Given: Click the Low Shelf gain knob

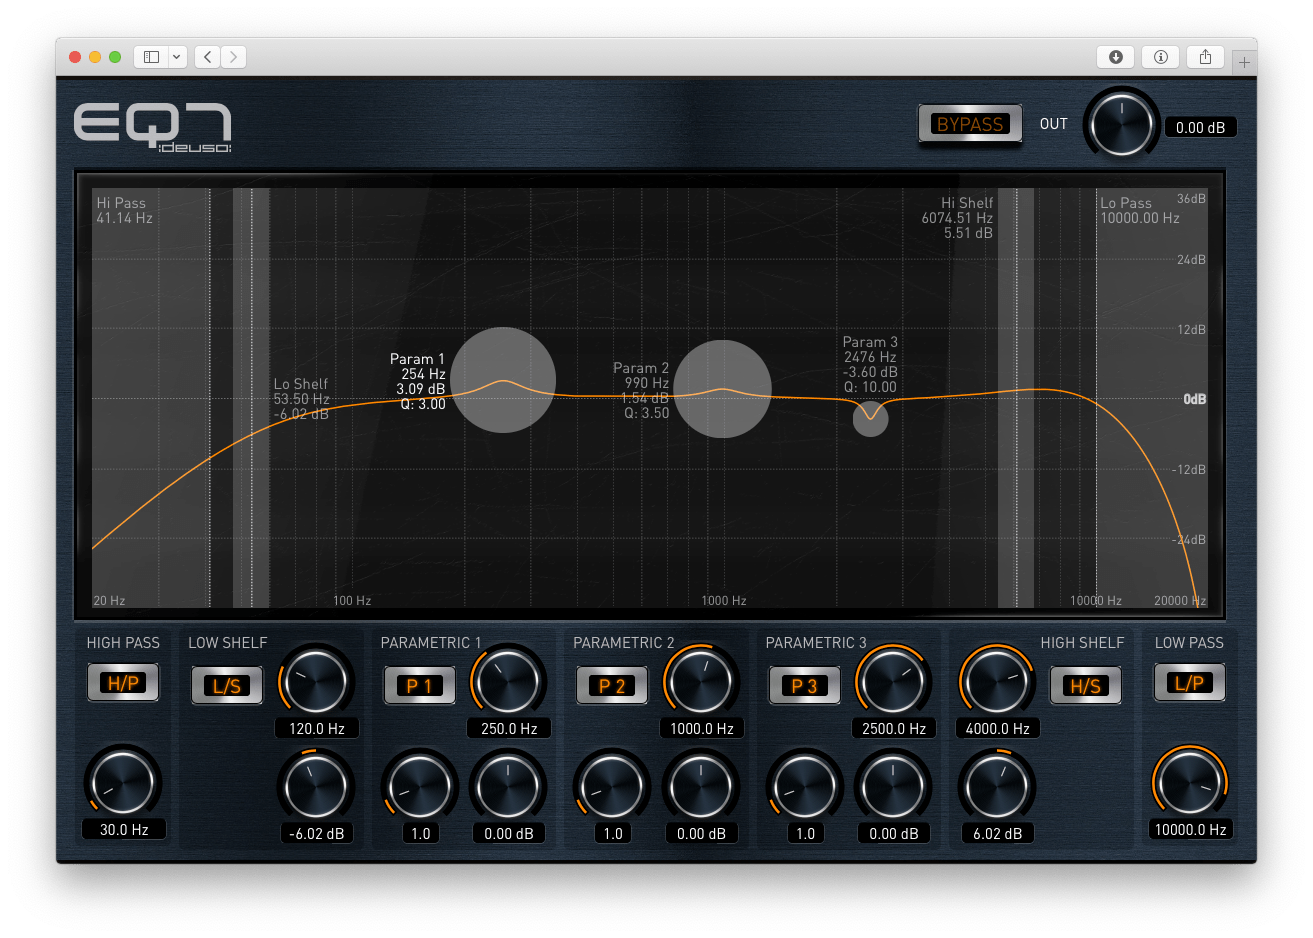Looking at the screenshot, I should tap(316, 785).
